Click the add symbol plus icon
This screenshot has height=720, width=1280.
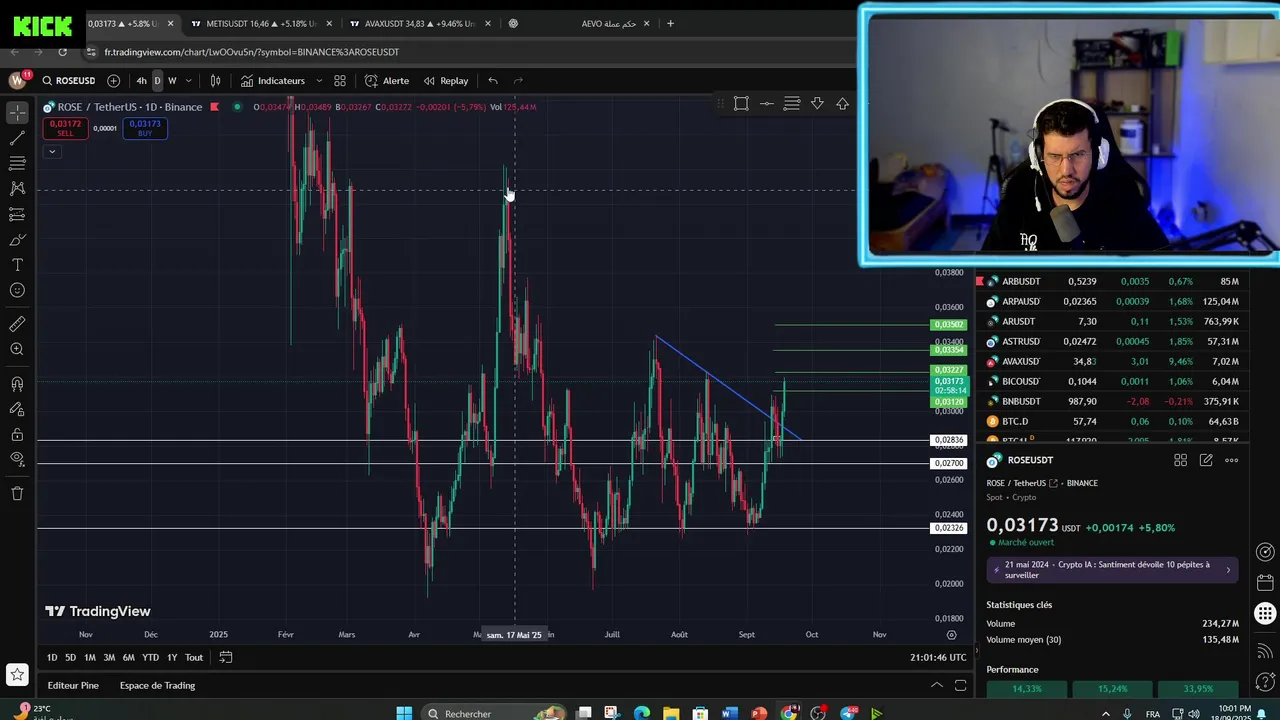[x=113, y=81]
